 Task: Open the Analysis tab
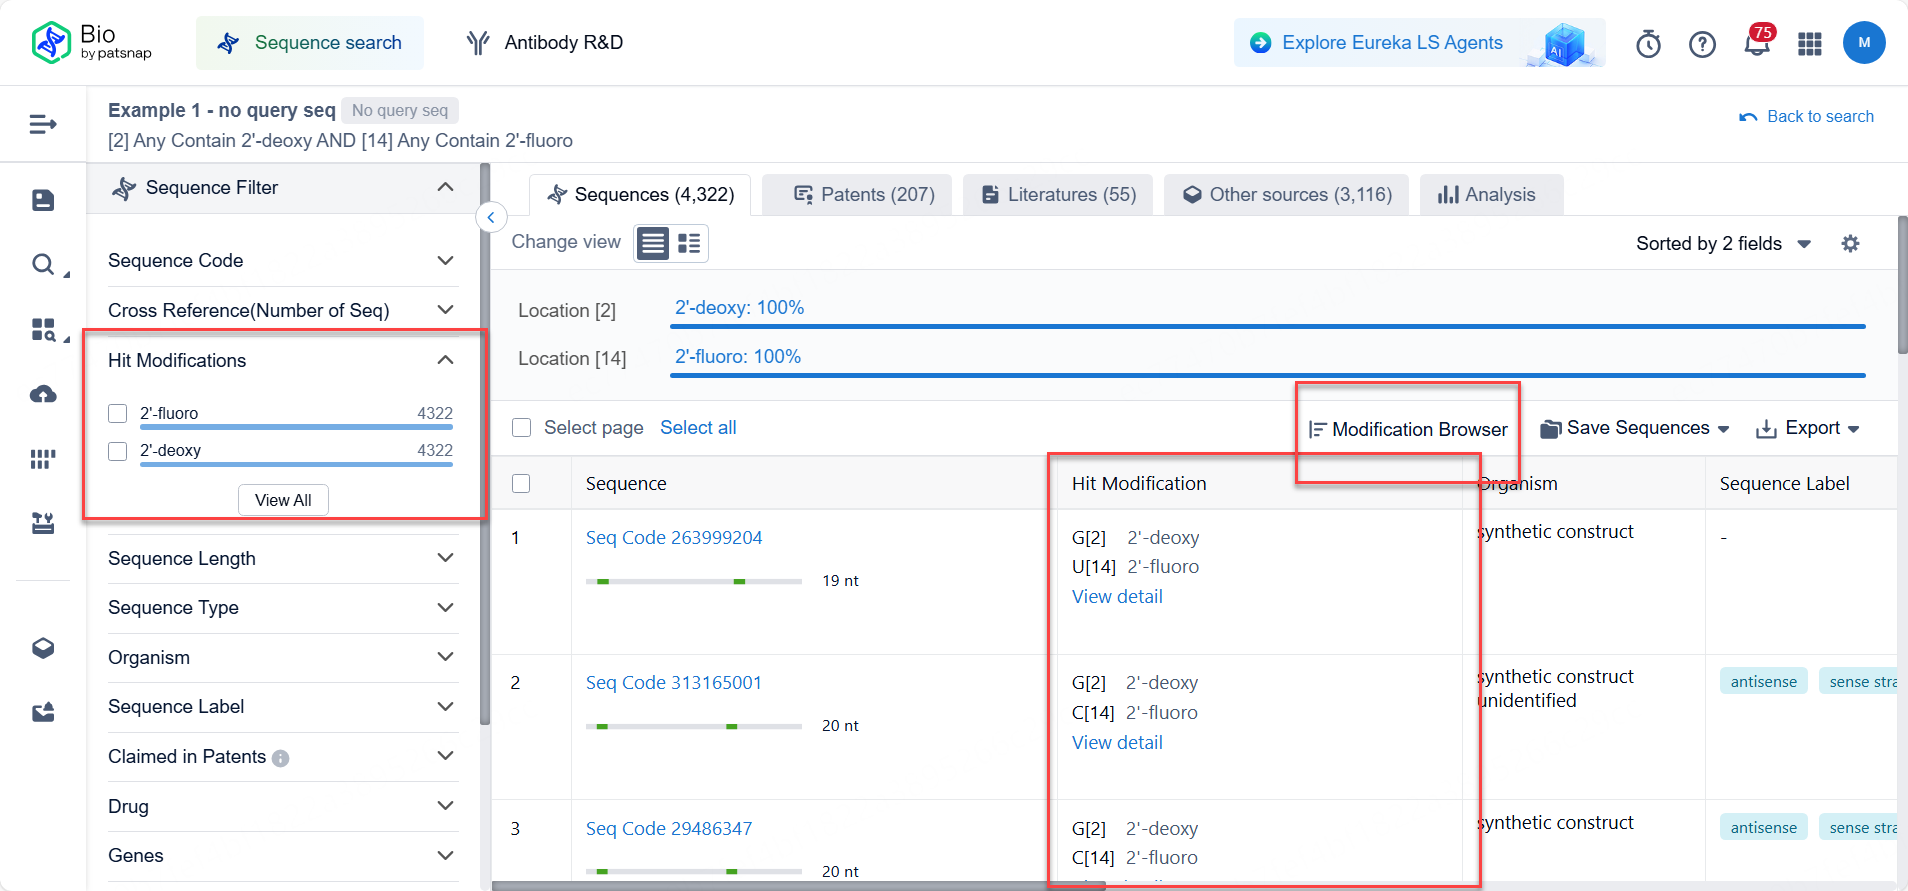(x=1487, y=195)
